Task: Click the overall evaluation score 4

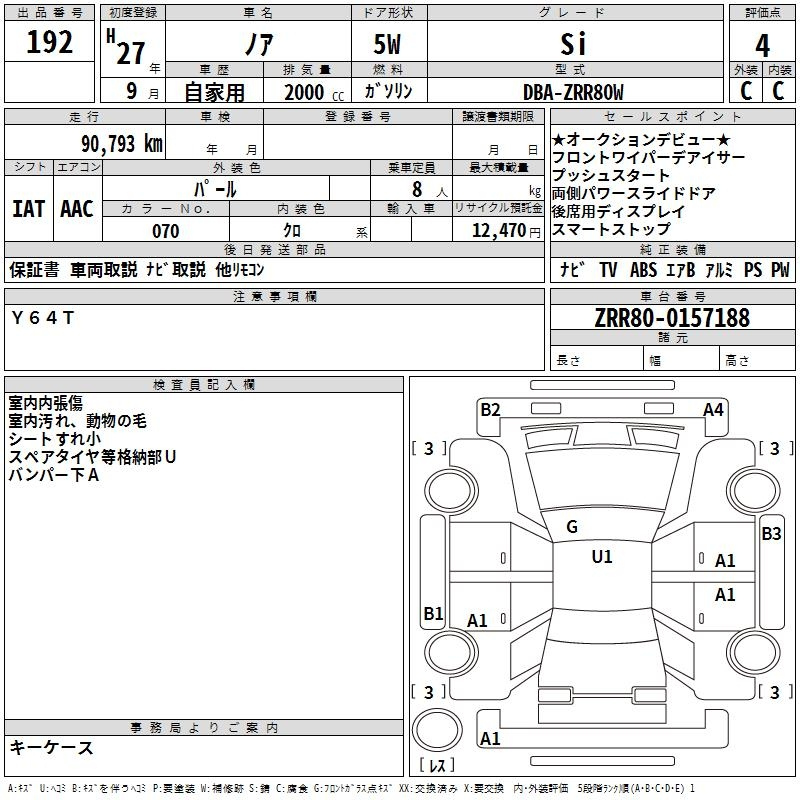Action: tap(762, 45)
